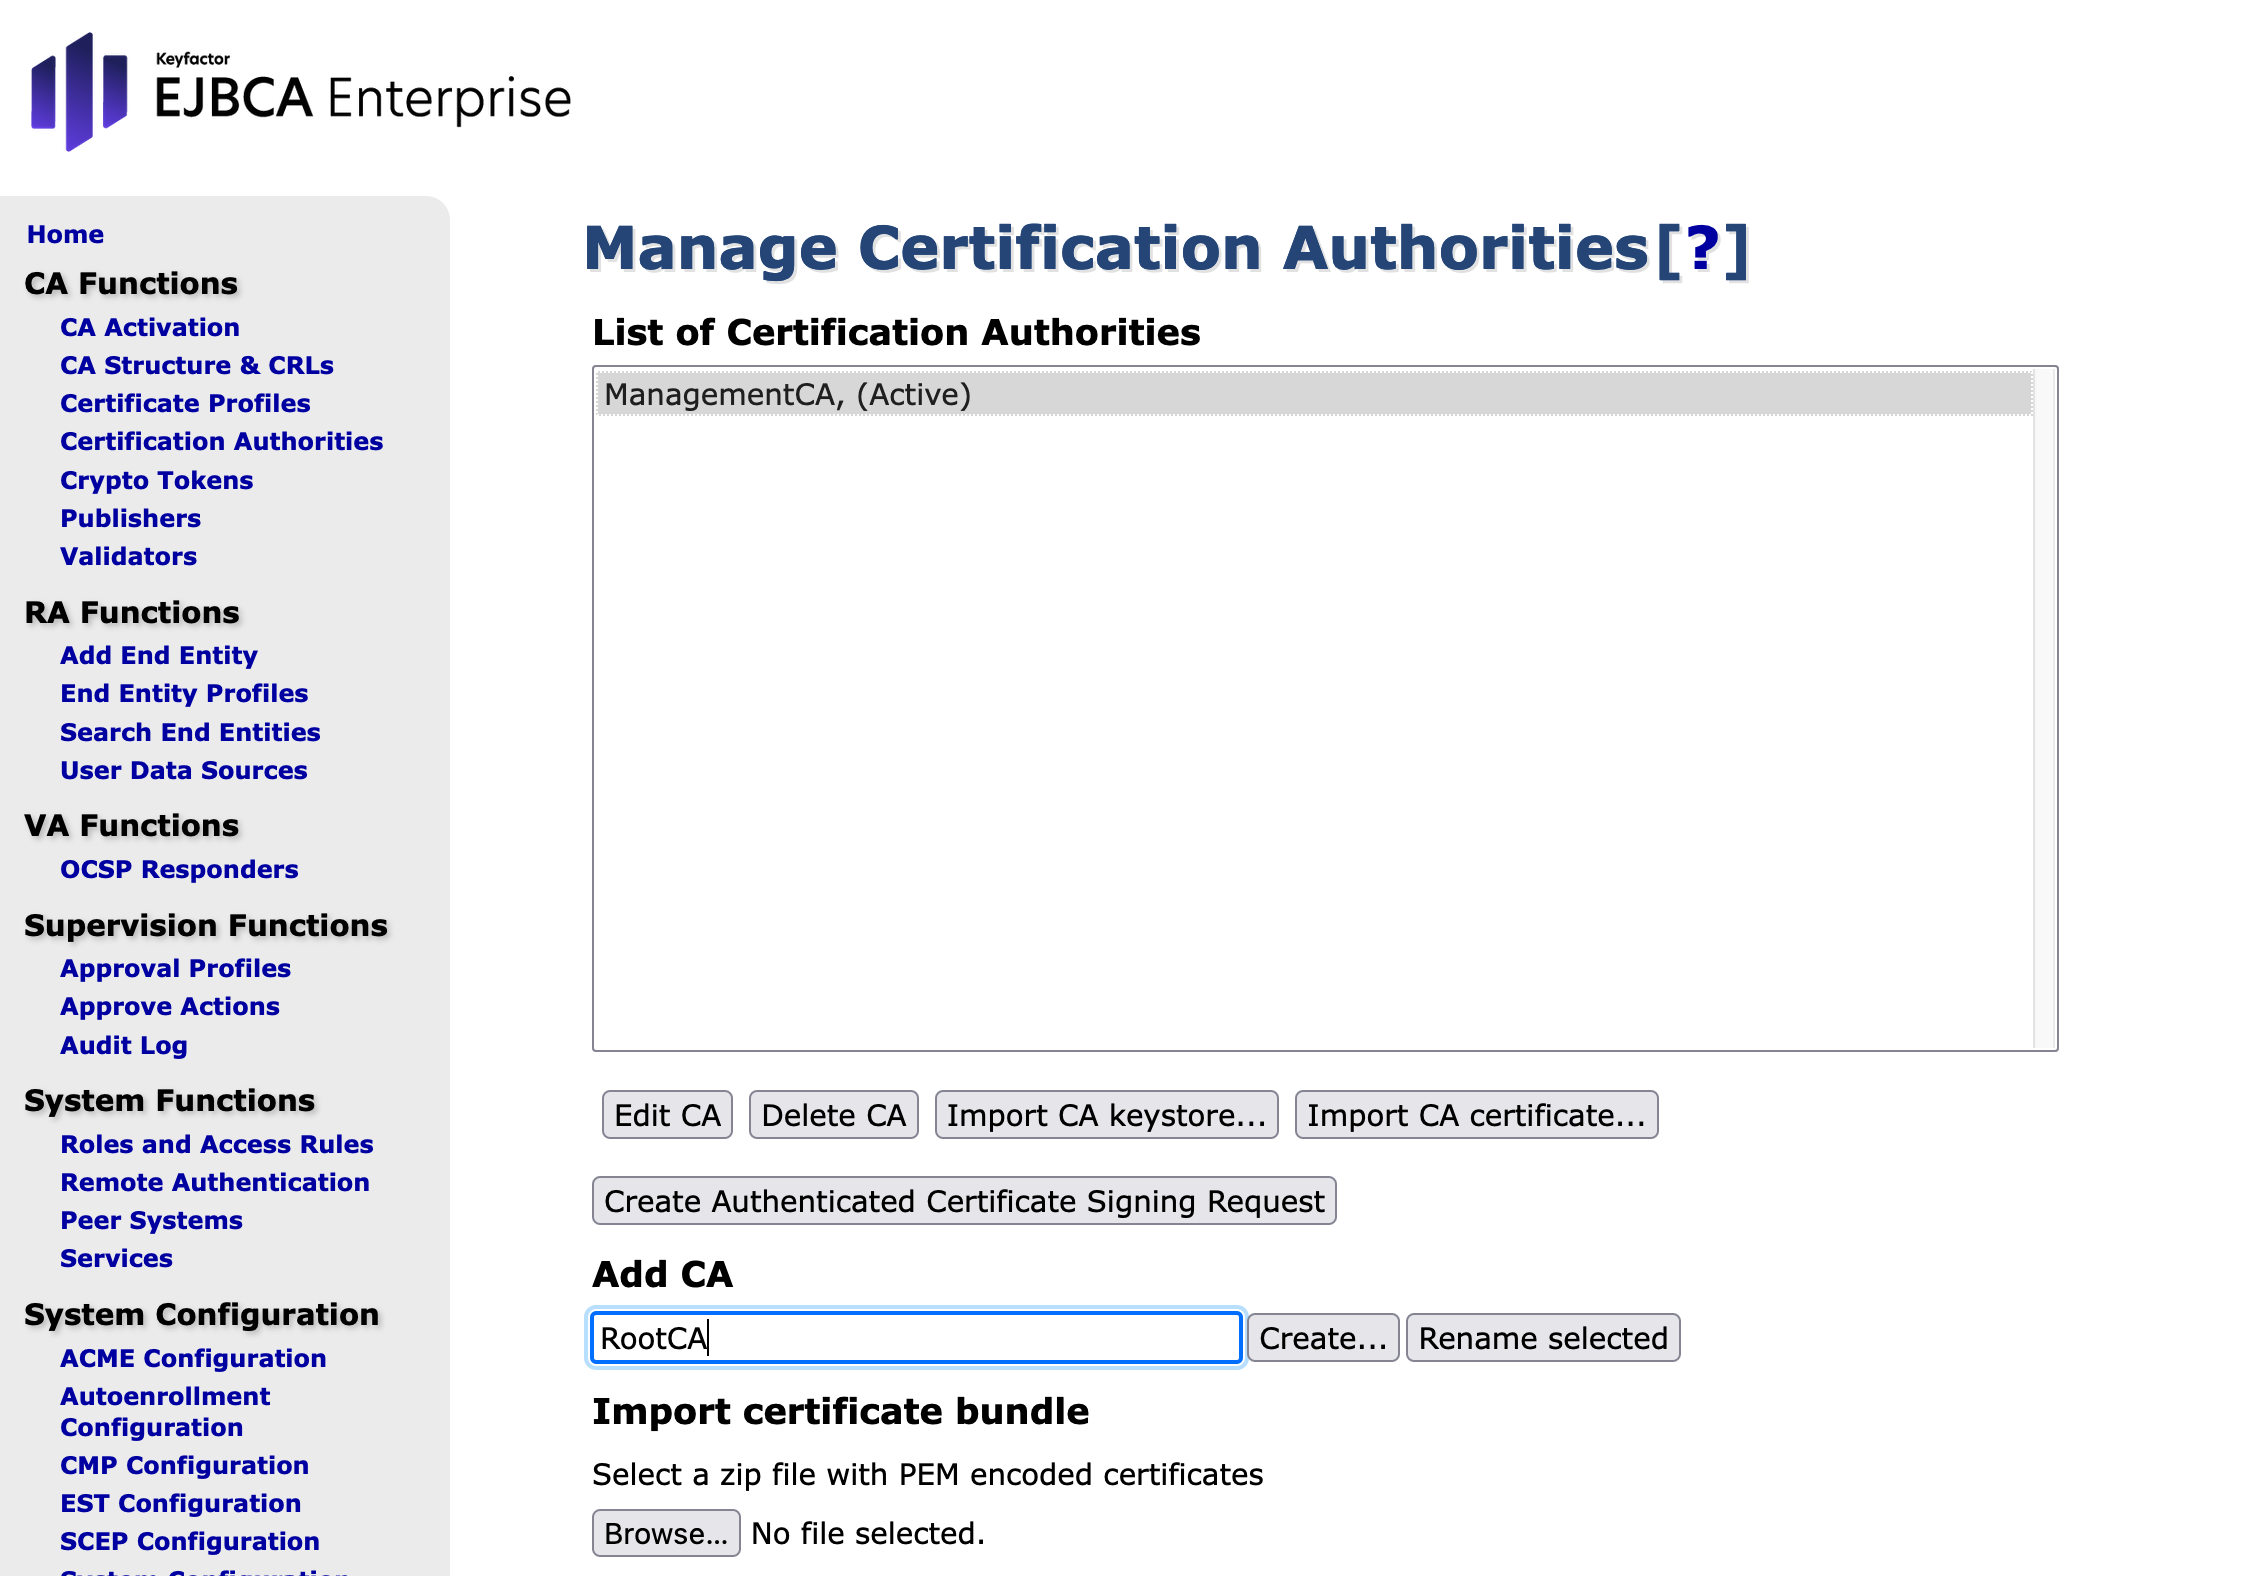Browse for a certificate bundle zip
The height and width of the screenshot is (1576, 2250).
(x=665, y=1533)
